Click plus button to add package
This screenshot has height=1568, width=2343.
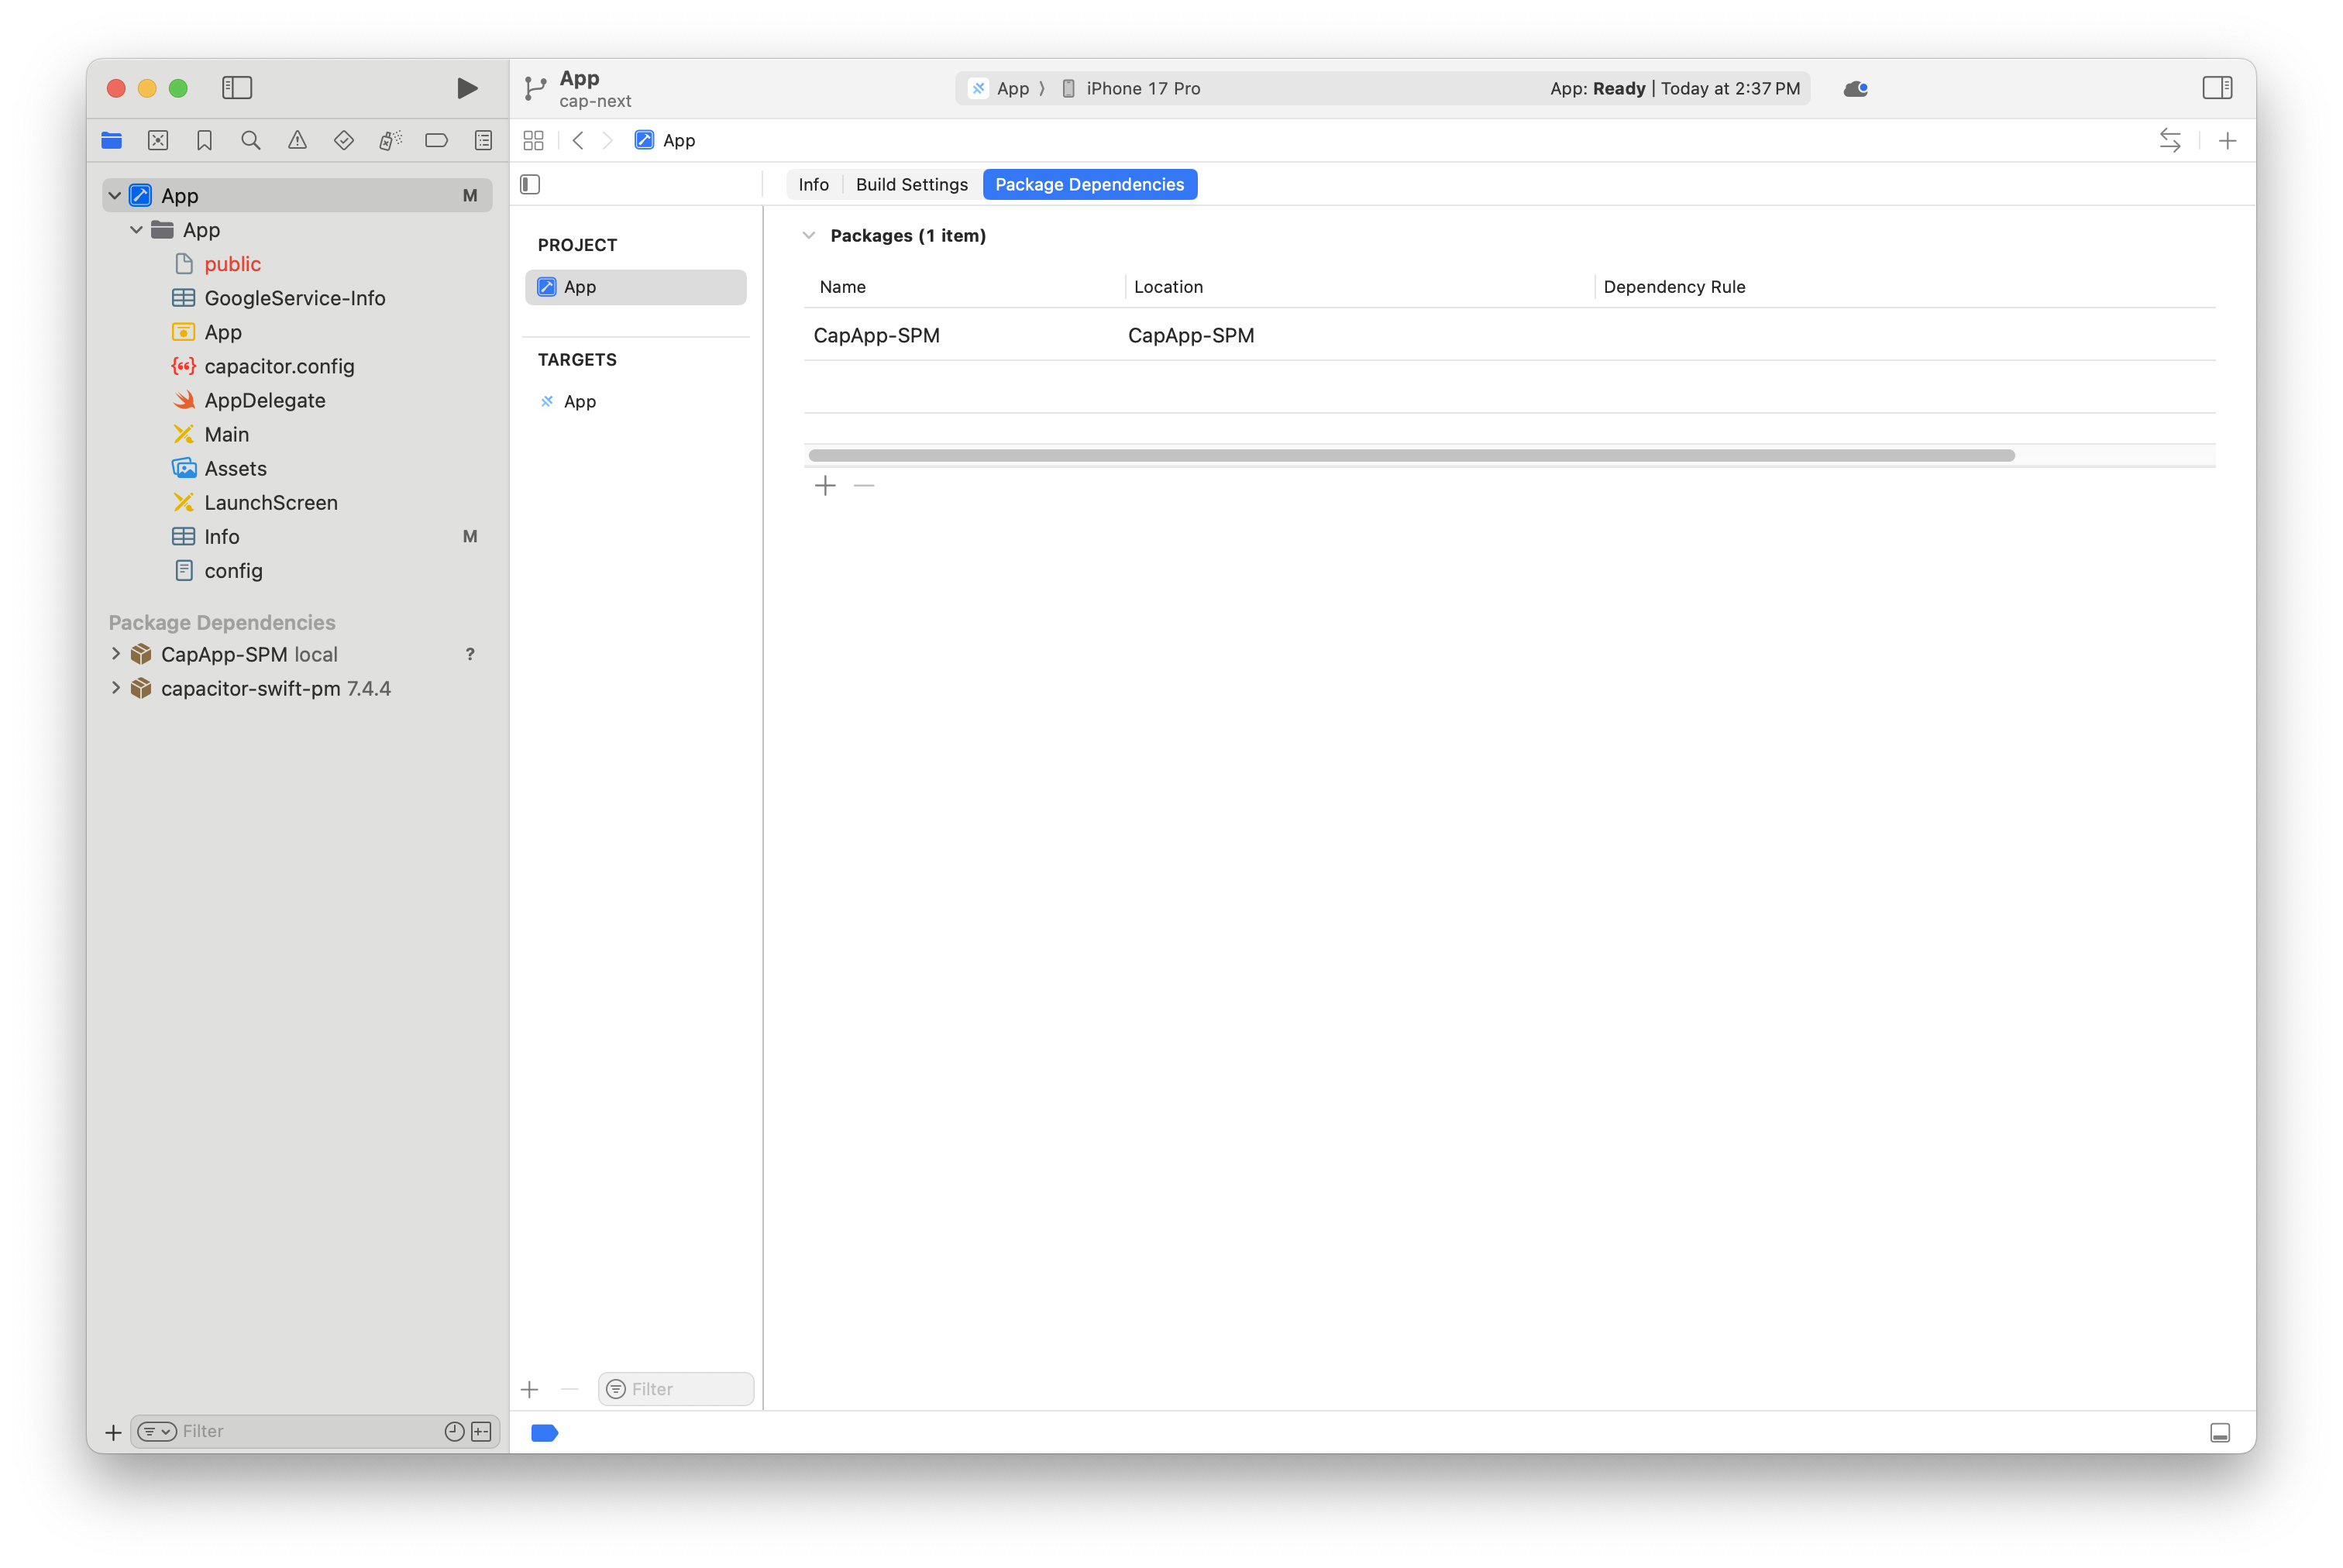(x=825, y=486)
